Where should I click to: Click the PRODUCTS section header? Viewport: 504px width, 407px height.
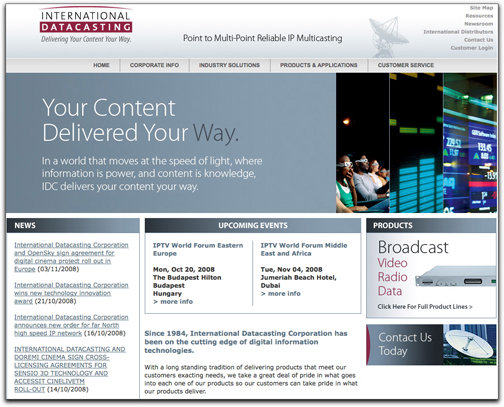tap(431, 225)
